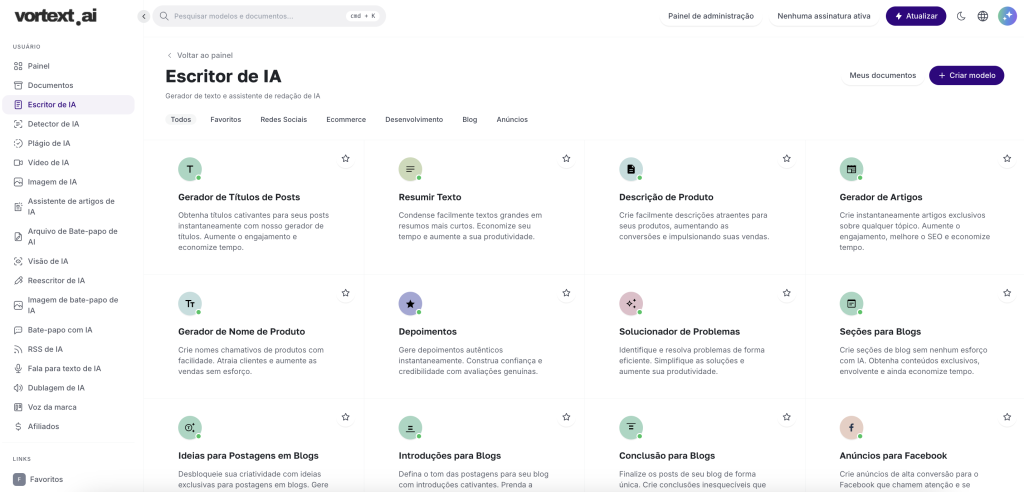Open Arquivo de Bate-papo de AI
This screenshot has width=1024, height=492.
(x=68, y=236)
